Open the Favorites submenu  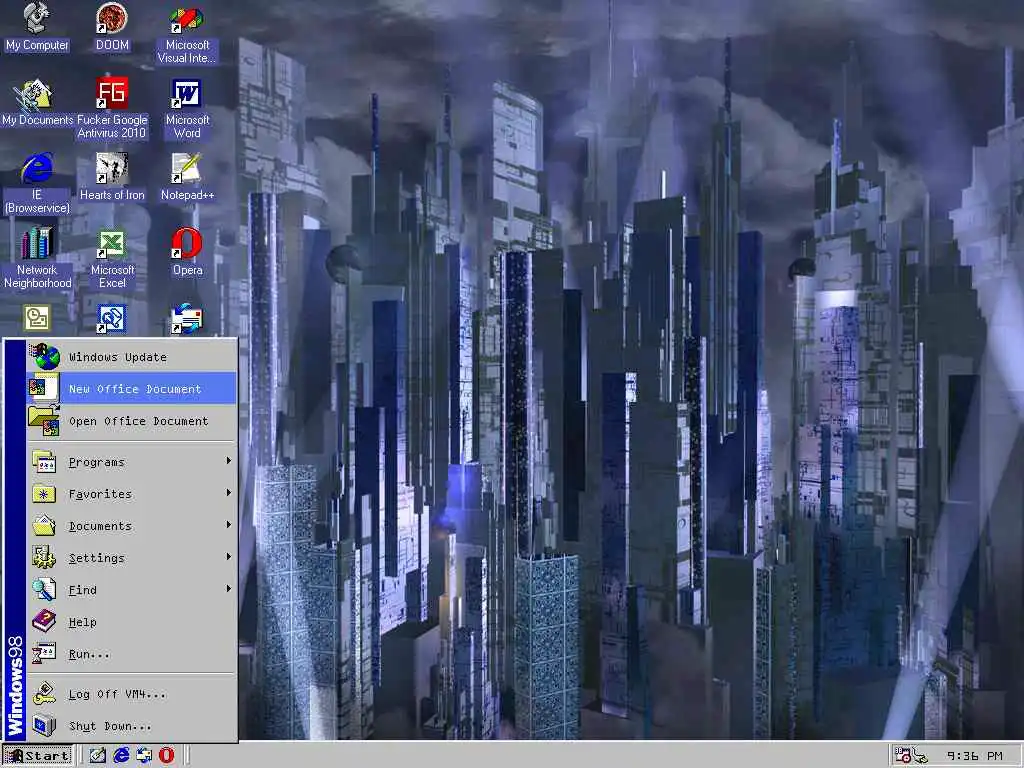(x=131, y=494)
